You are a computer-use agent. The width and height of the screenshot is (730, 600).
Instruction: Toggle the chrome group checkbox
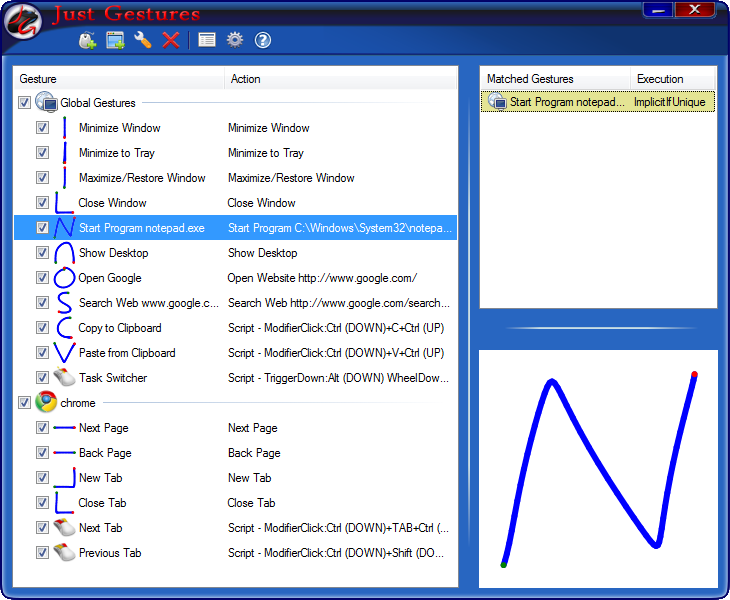click(x=24, y=403)
